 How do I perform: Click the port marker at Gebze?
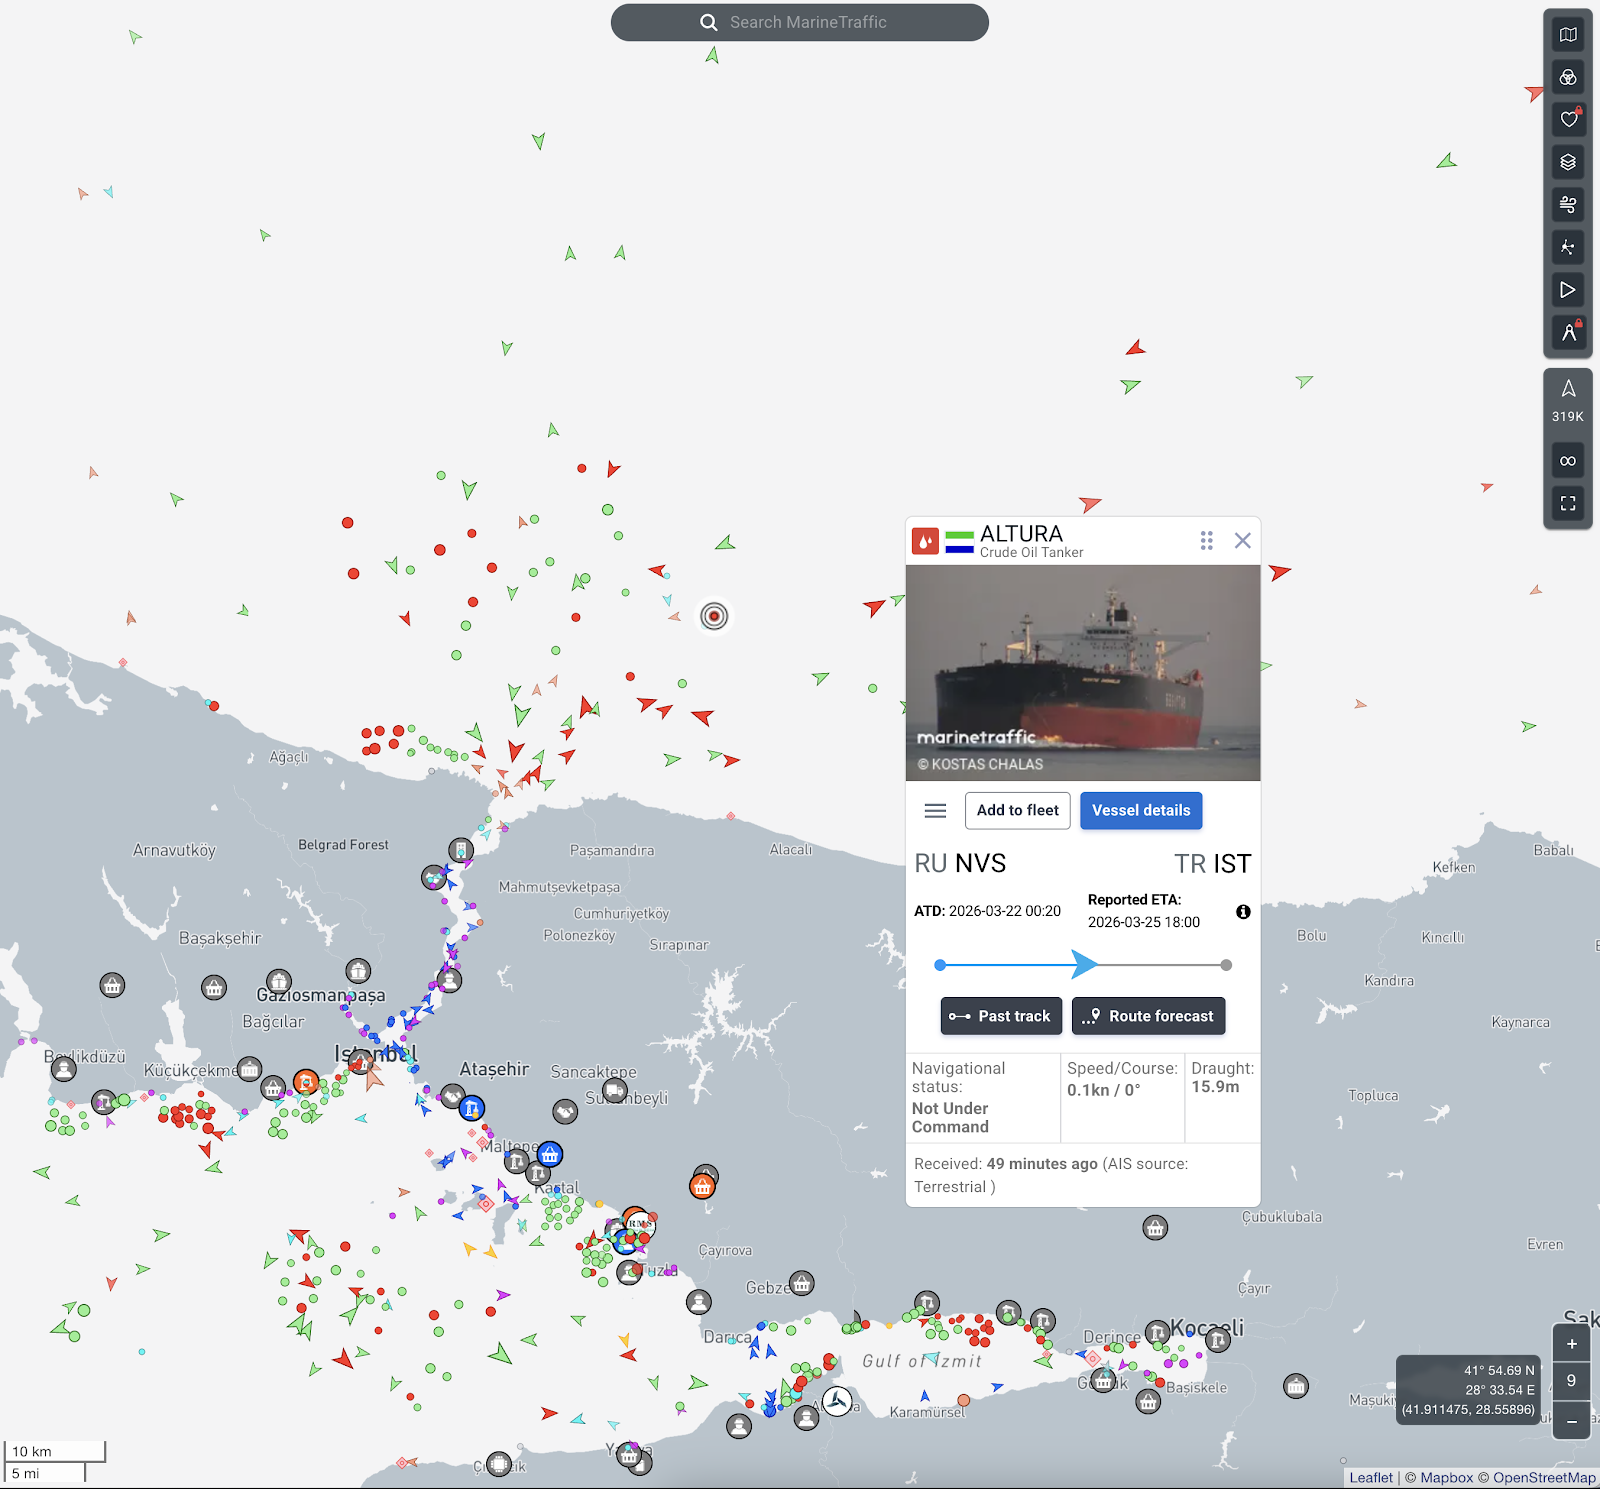(802, 1283)
